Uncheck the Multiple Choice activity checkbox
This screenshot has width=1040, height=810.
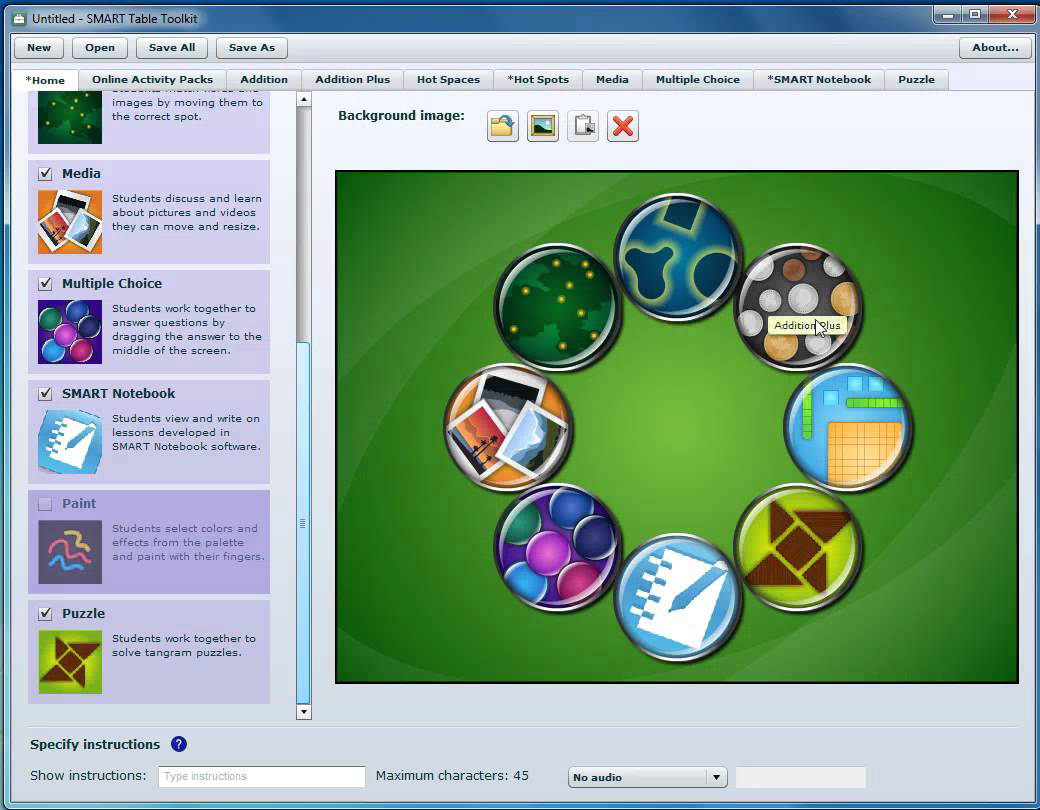tap(45, 284)
